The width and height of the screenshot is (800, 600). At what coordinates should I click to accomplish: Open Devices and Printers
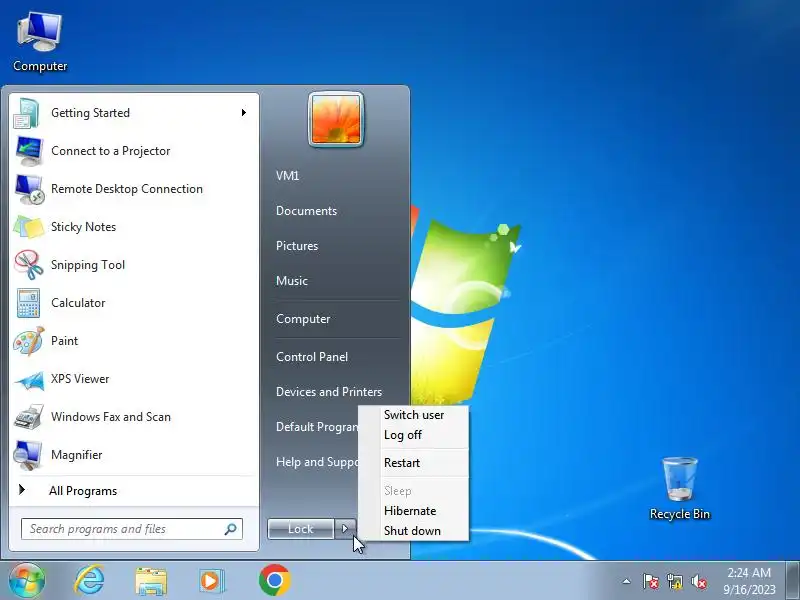point(329,392)
